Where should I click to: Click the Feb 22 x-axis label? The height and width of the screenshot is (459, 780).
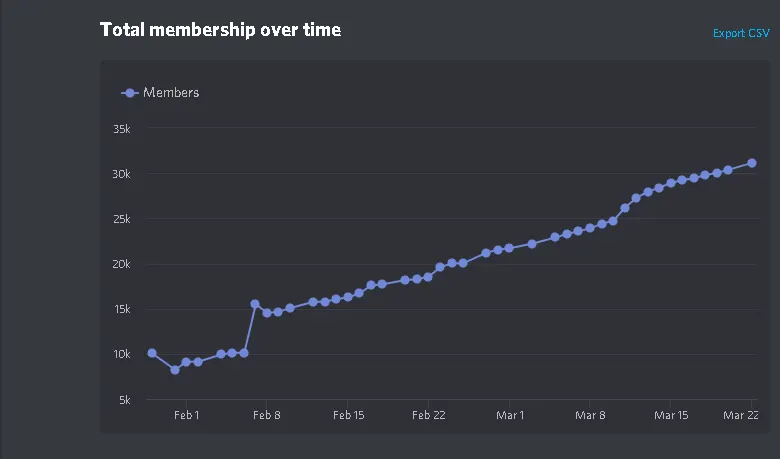click(428, 415)
